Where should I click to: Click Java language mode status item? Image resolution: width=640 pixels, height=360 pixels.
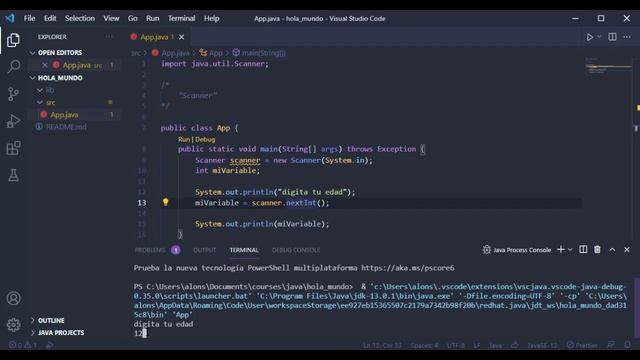(496, 345)
